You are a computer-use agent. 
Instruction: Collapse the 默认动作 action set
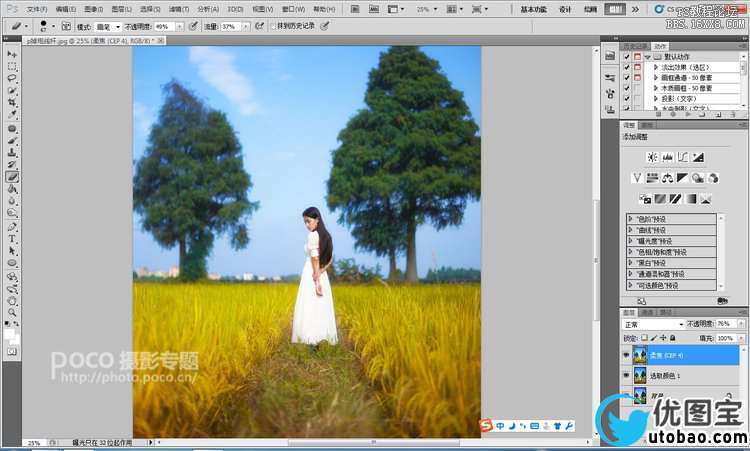pyautogui.click(x=648, y=57)
